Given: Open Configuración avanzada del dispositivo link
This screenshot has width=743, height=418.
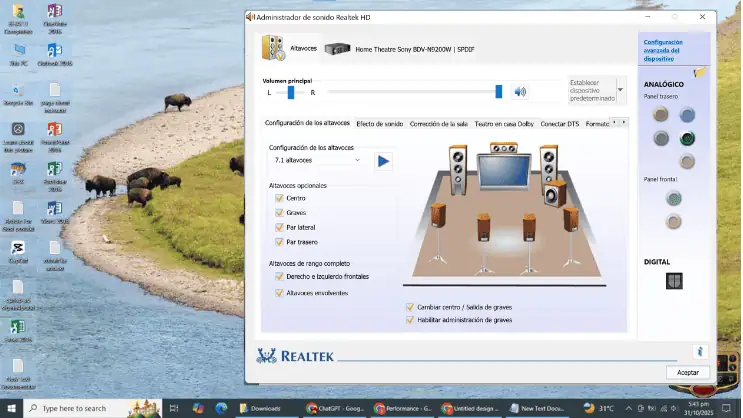Looking at the screenshot, I should [663, 50].
